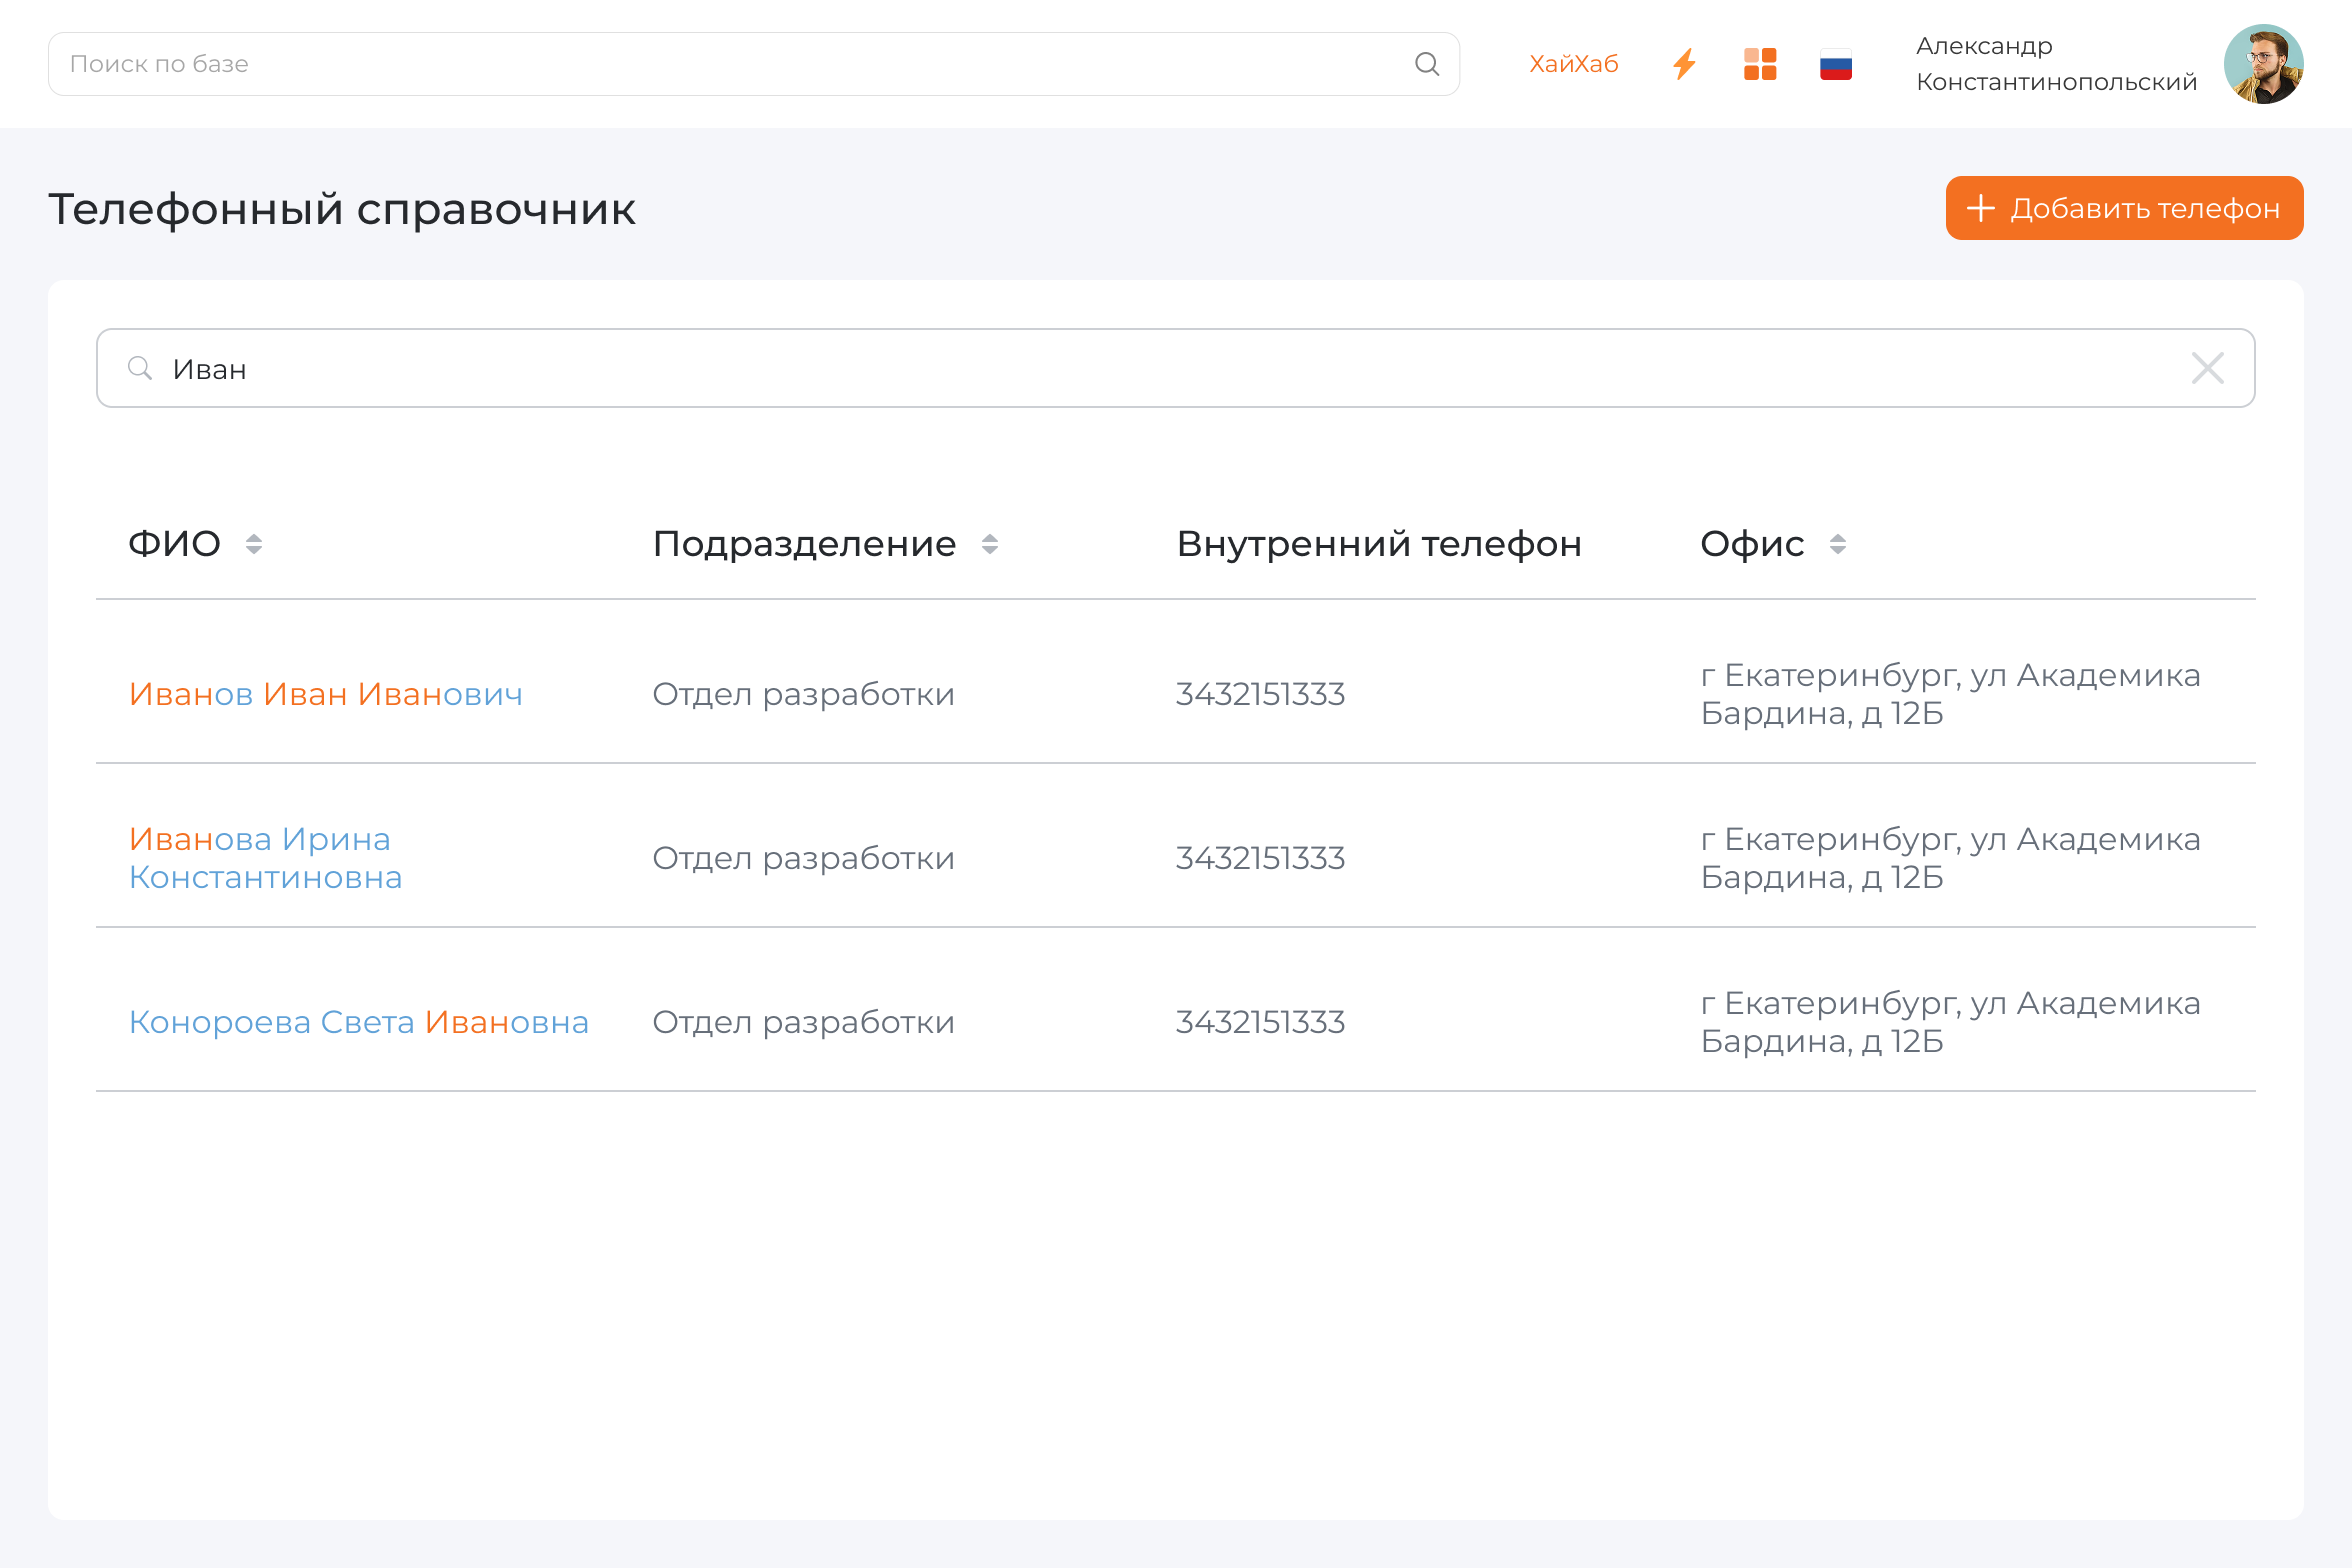Screen dimensions: 2352x1568
Task: Clear the search query with the X icon
Action: pyautogui.click(x=2208, y=368)
